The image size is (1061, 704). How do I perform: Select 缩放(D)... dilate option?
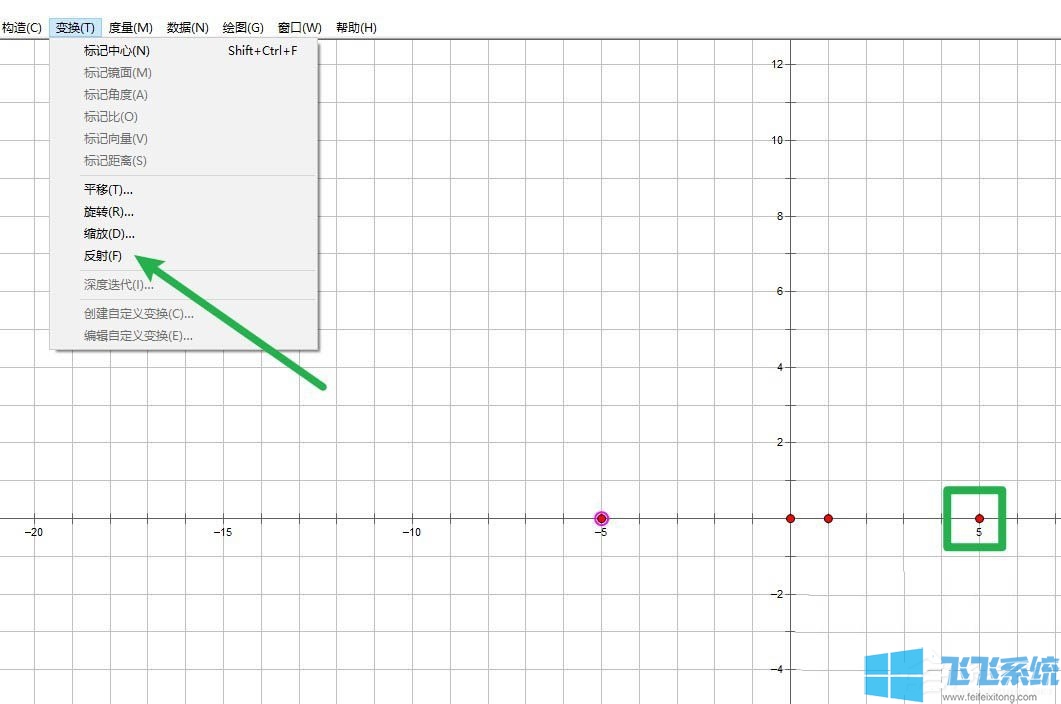point(108,234)
